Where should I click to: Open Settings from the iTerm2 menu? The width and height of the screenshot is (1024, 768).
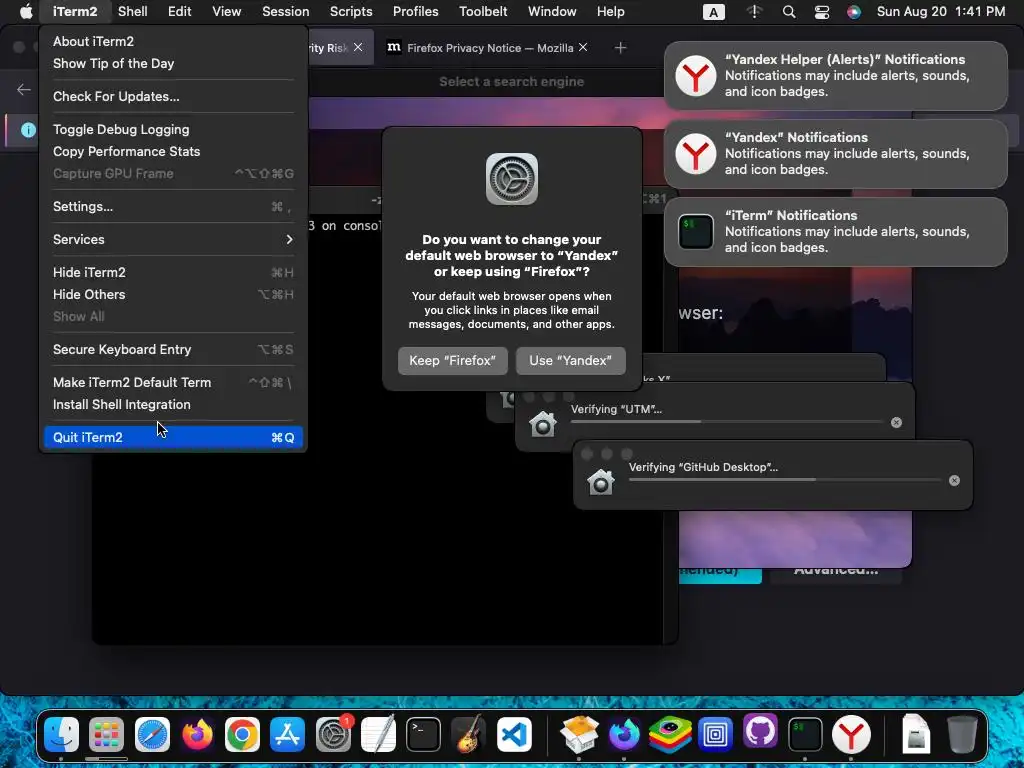[x=173, y=206]
